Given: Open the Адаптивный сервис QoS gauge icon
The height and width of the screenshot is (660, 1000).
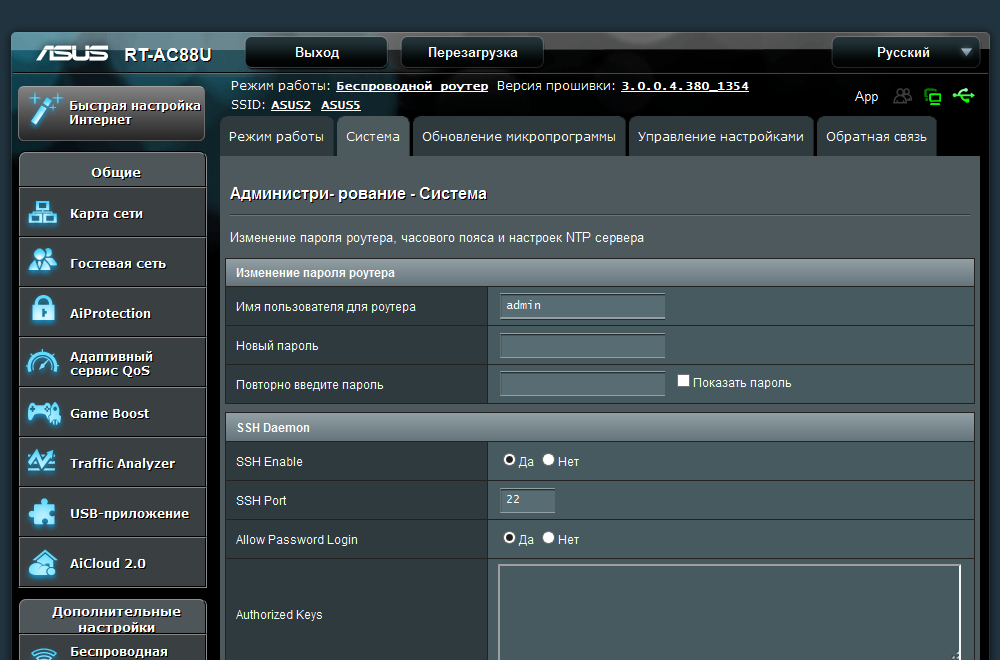Looking at the screenshot, I should tap(43, 362).
